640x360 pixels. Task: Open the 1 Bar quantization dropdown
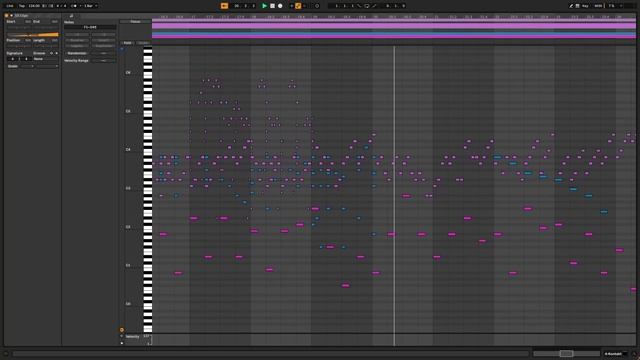(91, 6)
